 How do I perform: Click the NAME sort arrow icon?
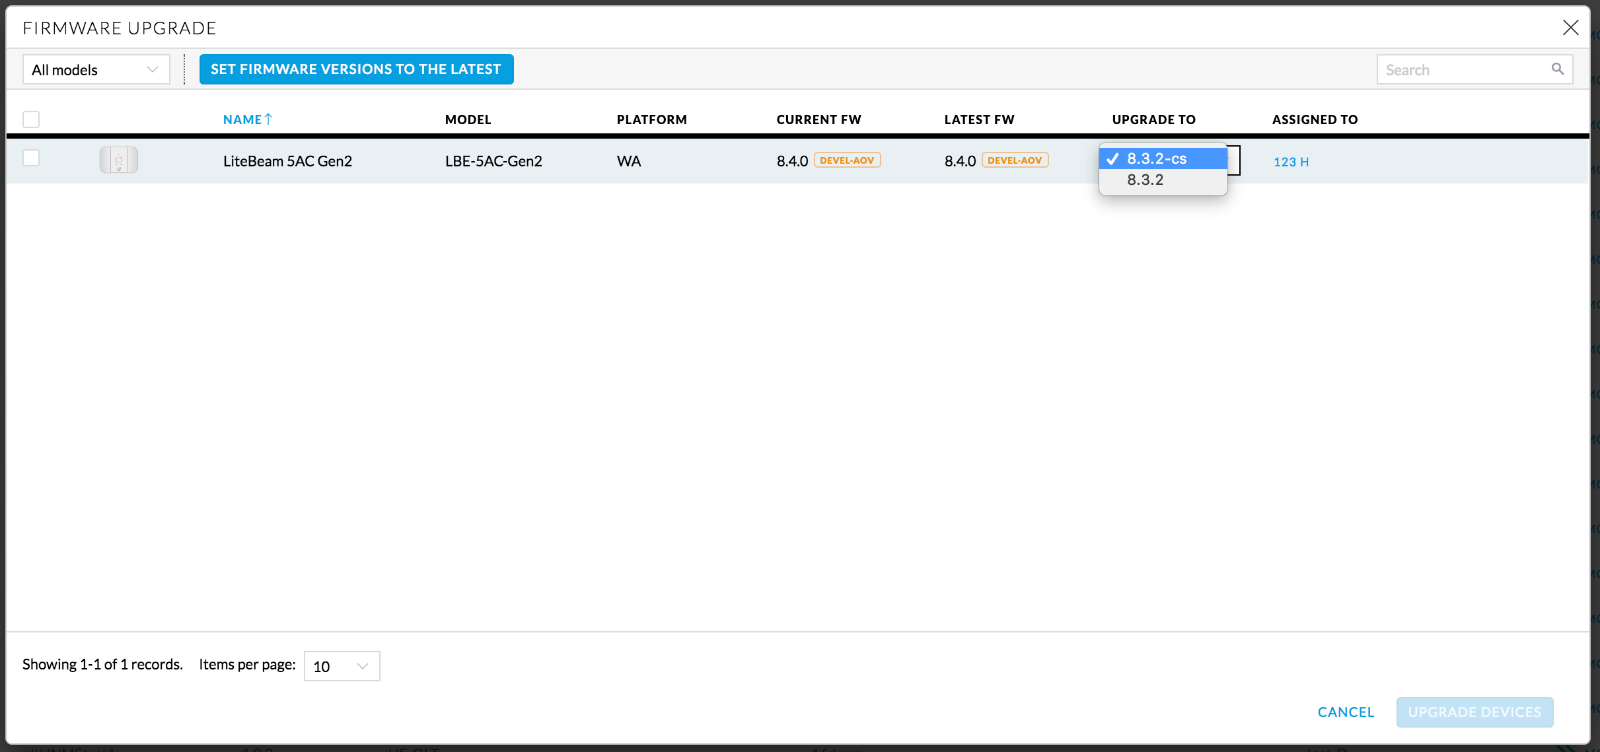[268, 119]
